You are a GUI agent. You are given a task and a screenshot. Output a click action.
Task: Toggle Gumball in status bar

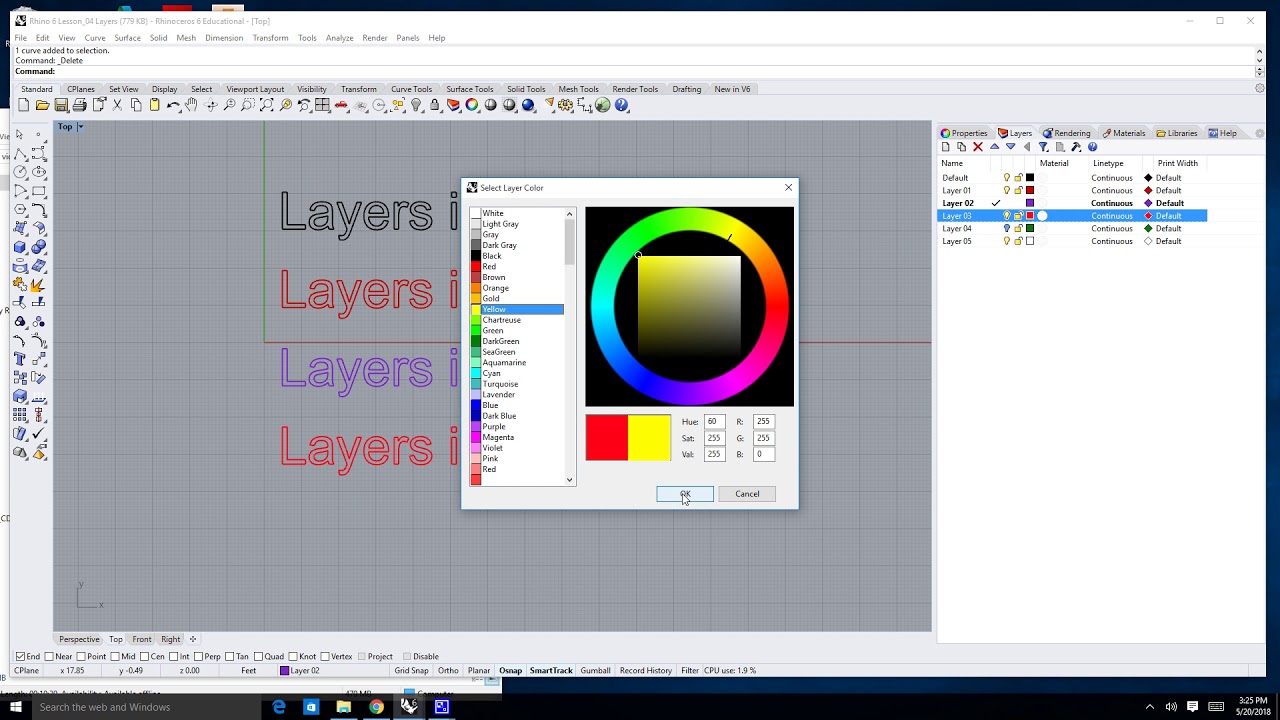(595, 671)
